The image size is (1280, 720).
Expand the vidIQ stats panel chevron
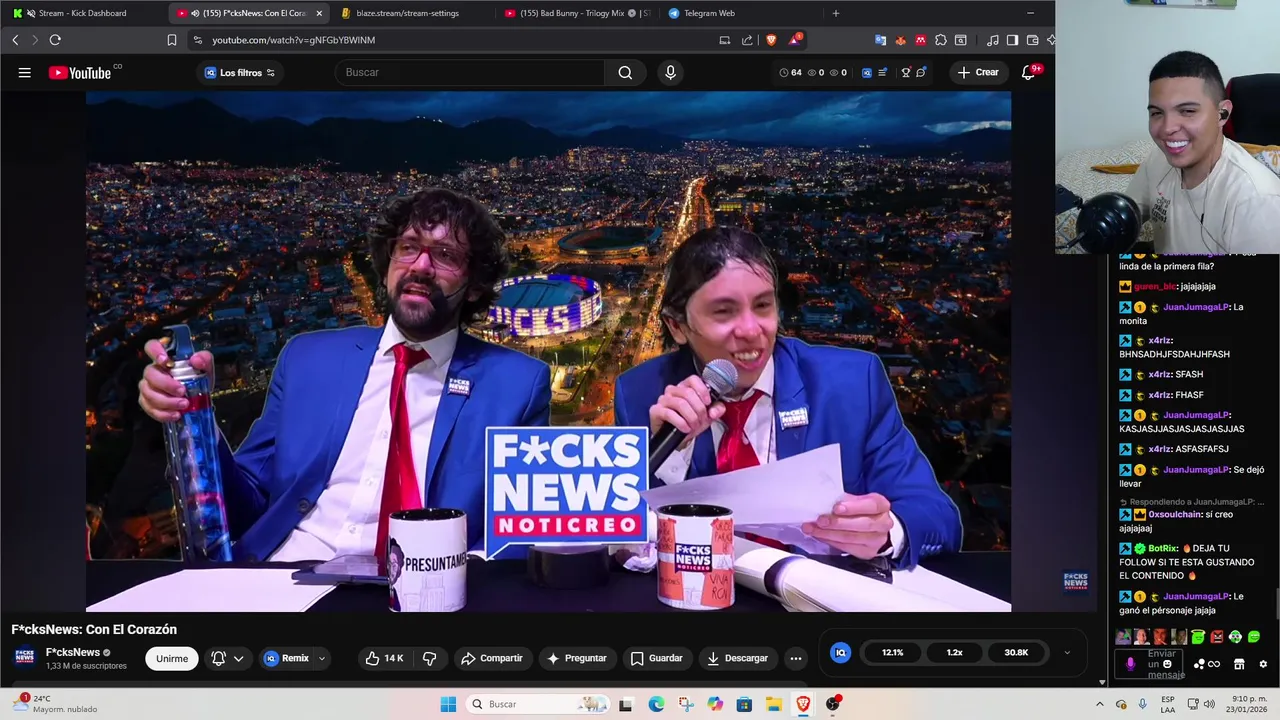pyautogui.click(x=1066, y=652)
